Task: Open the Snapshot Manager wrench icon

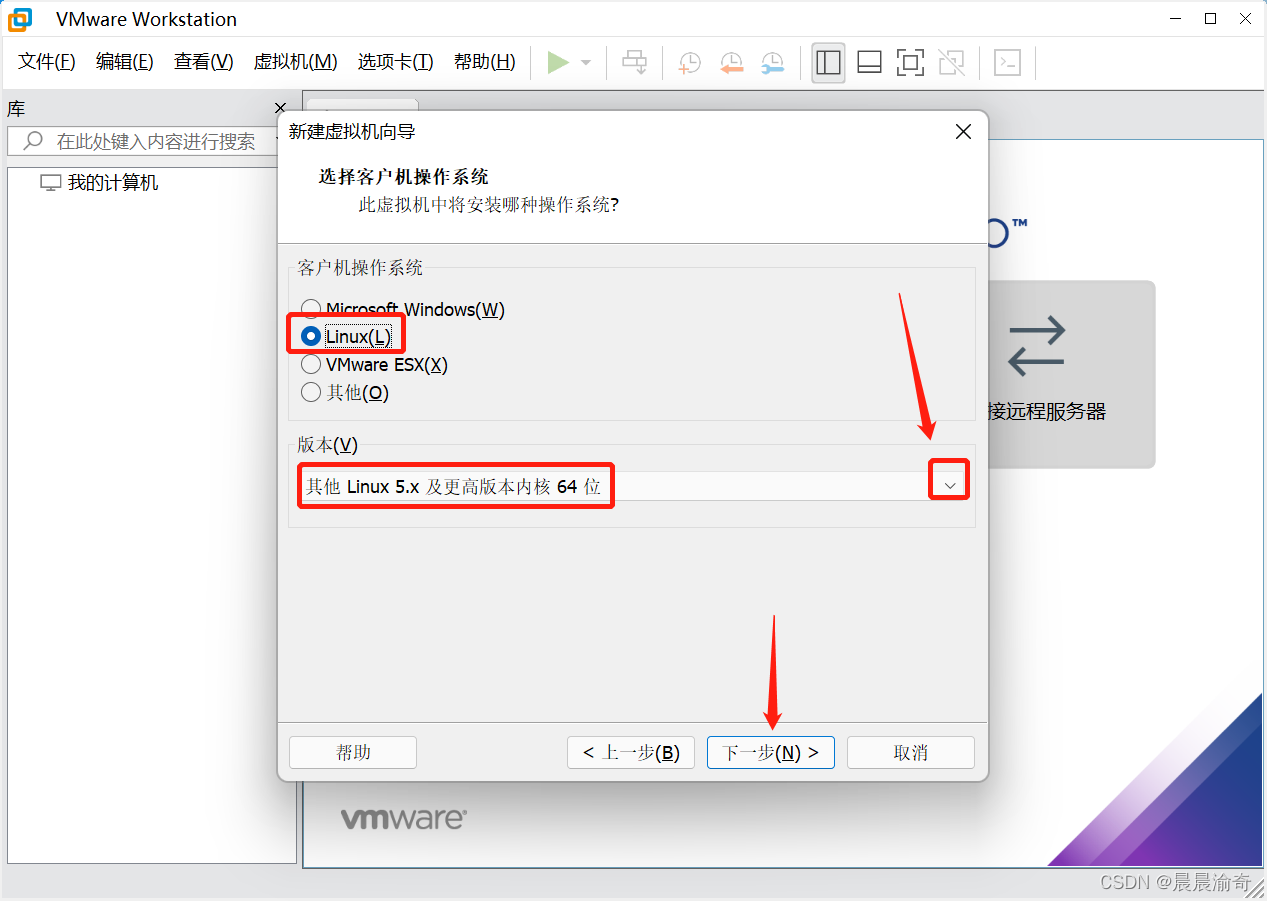Action: (772, 63)
